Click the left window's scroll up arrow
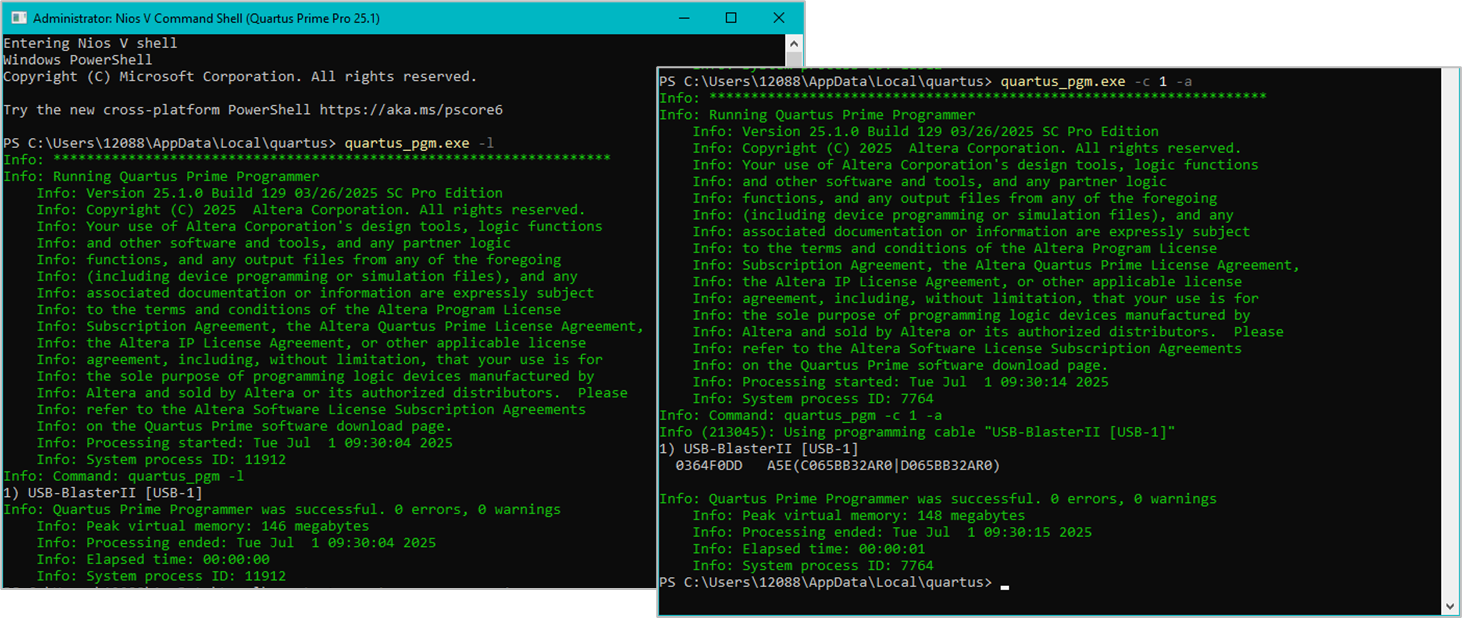The image size is (1462, 618). [x=795, y=43]
